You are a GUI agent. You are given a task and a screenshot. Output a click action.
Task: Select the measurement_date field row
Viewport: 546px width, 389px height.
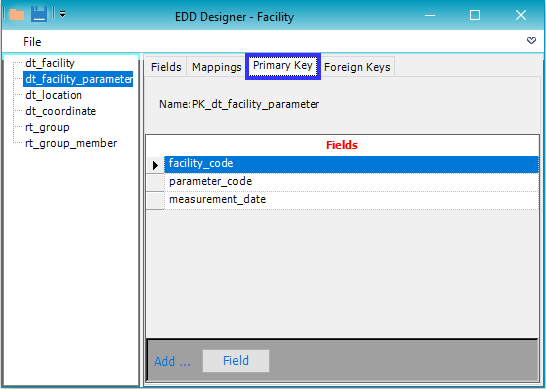click(x=351, y=200)
